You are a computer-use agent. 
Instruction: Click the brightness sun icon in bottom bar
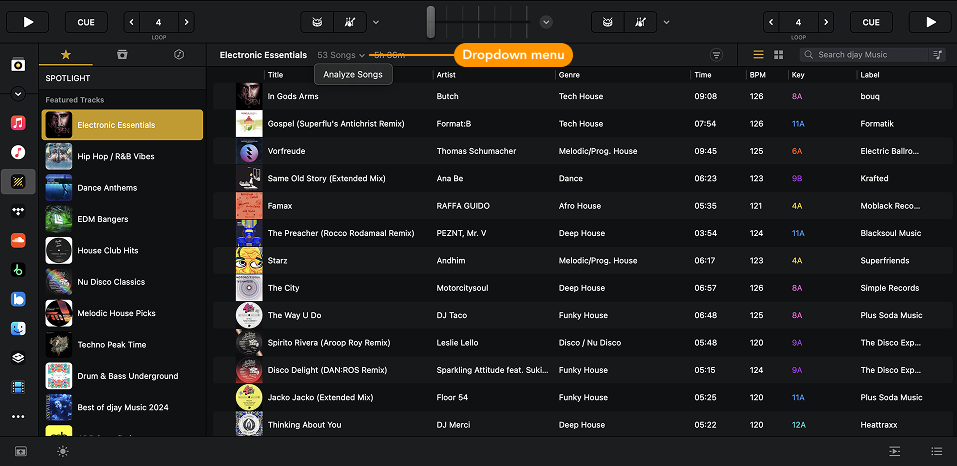pos(63,451)
